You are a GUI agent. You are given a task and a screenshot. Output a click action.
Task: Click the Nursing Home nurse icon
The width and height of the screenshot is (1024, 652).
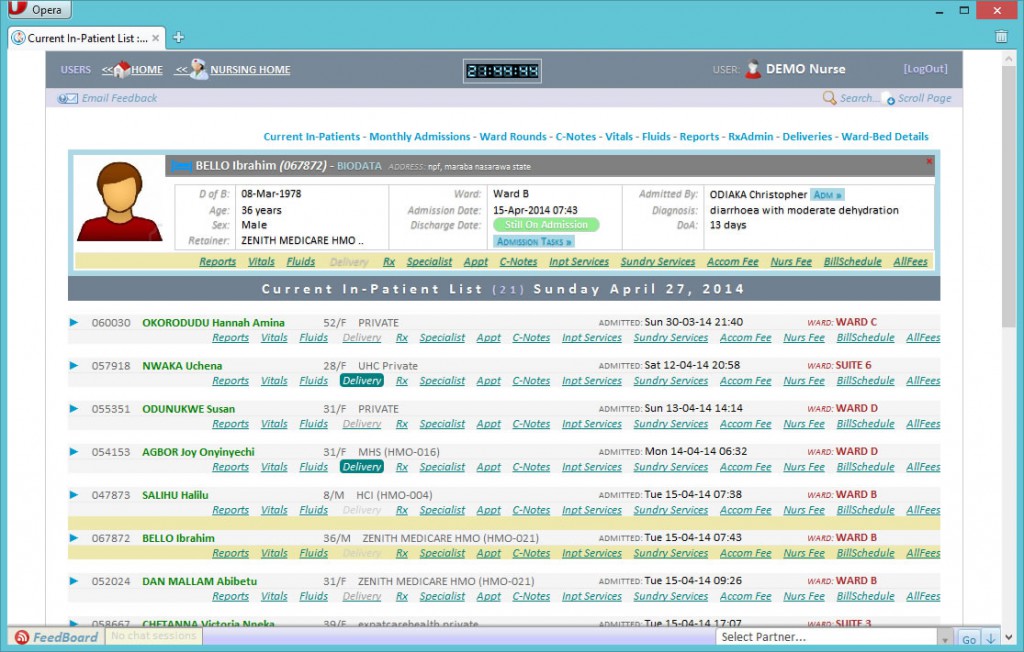click(x=198, y=69)
